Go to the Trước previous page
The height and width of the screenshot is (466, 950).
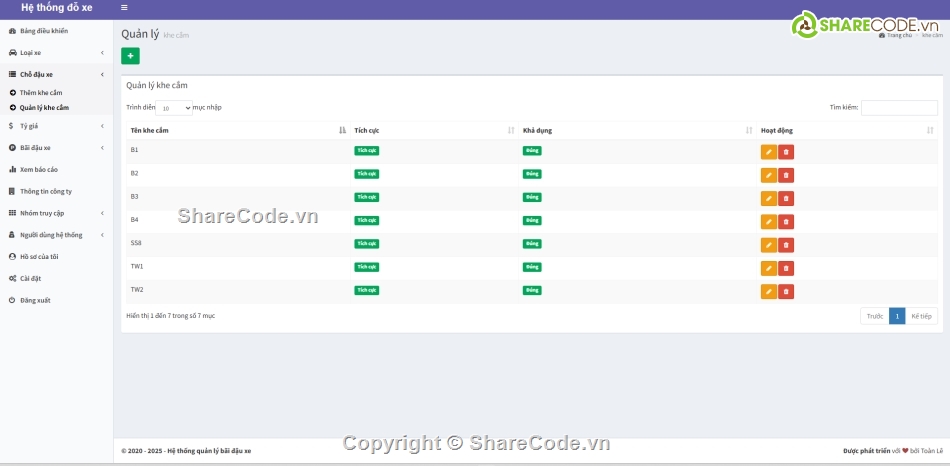click(x=875, y=316)
